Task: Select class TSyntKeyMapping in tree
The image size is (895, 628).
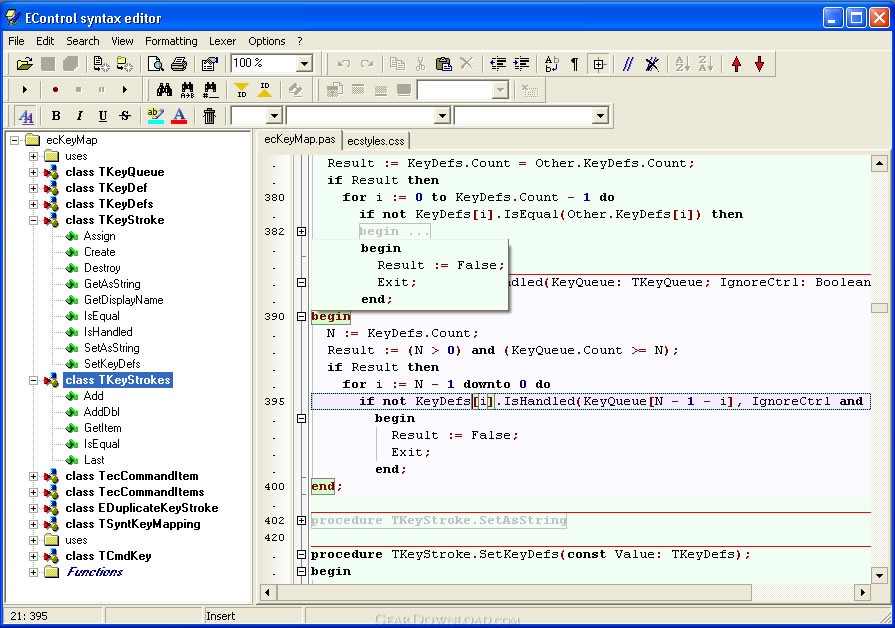Action: tap(132, 524)
